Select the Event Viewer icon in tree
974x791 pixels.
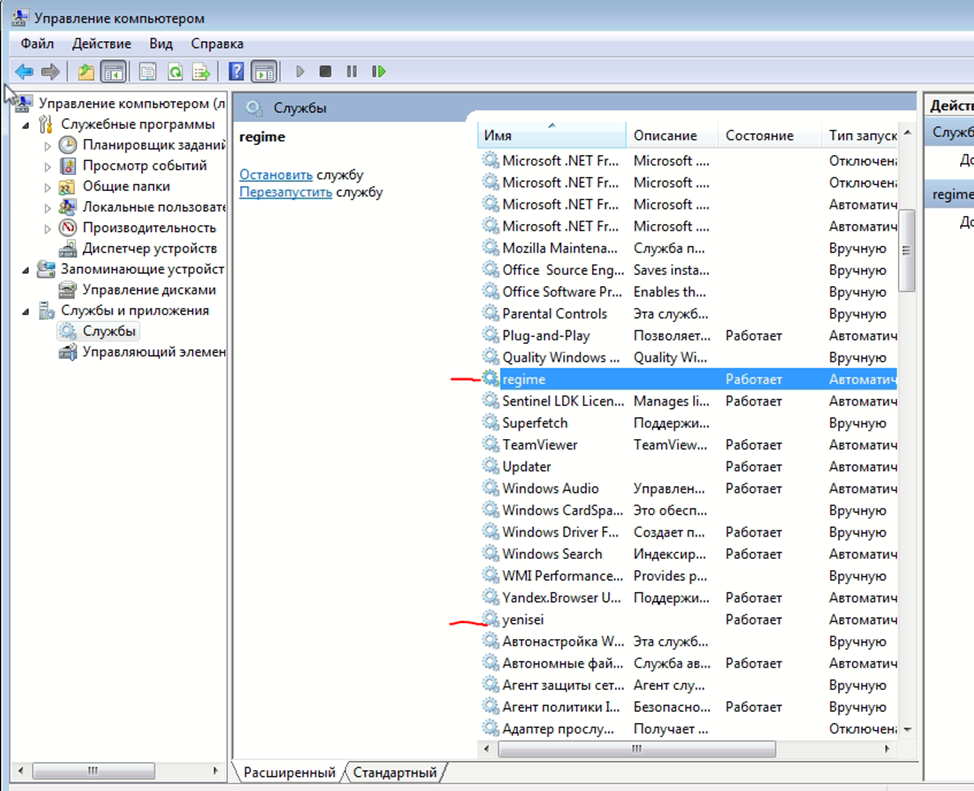[68, 166]
